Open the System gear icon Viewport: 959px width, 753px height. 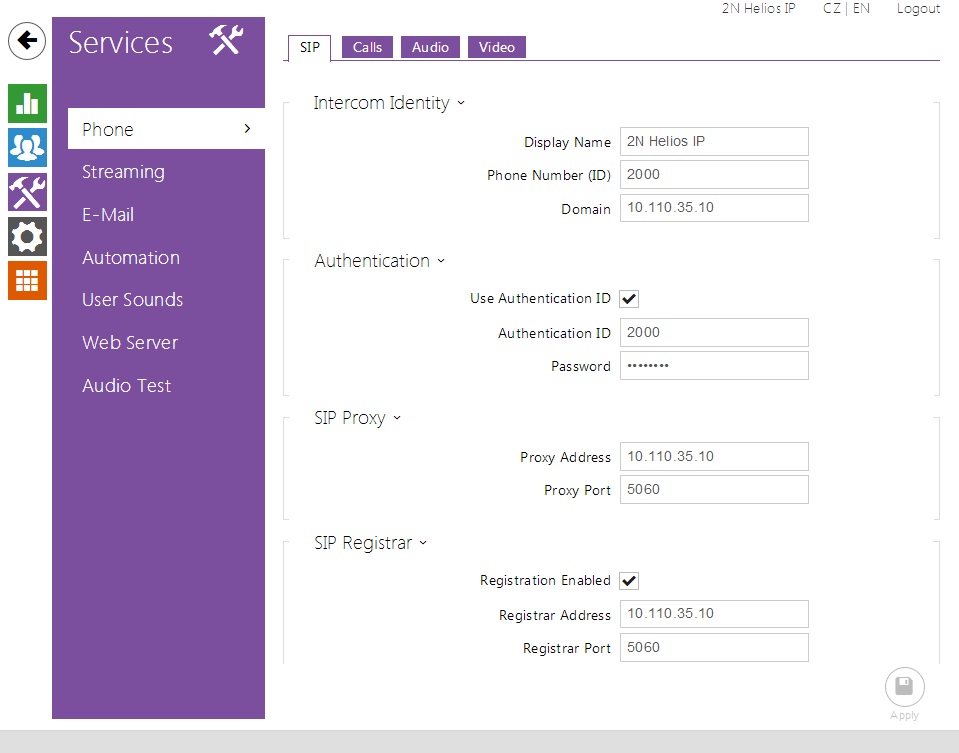point(27,236)
